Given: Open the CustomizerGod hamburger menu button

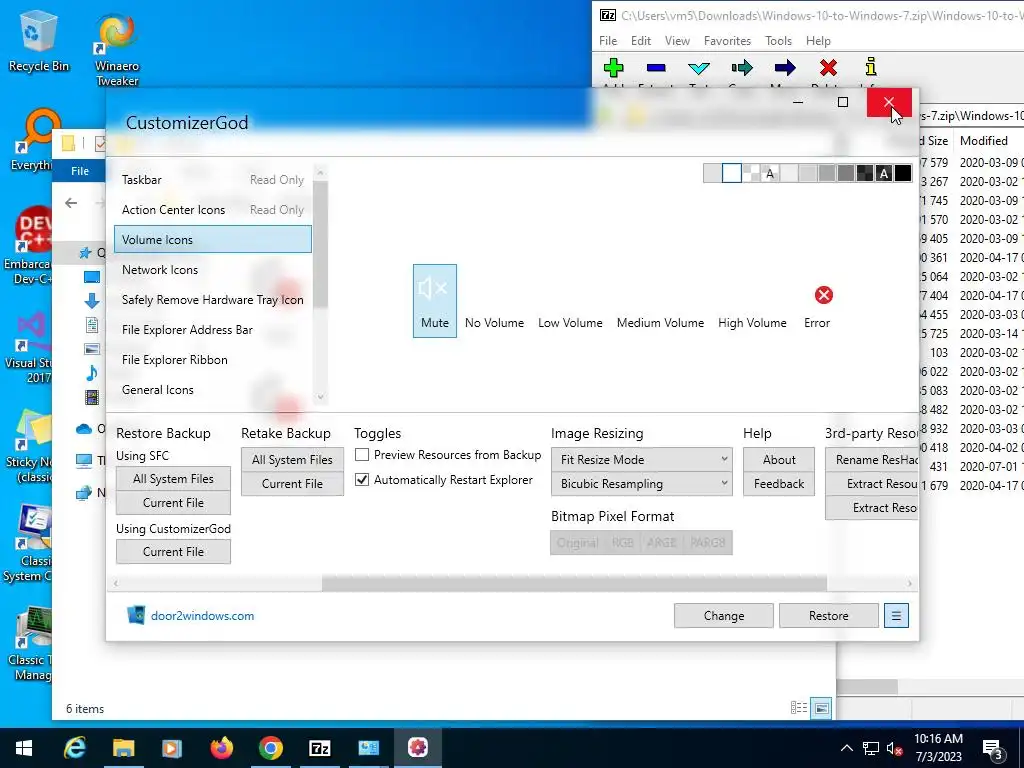Looking at the screenshot, I should point(896,615).
